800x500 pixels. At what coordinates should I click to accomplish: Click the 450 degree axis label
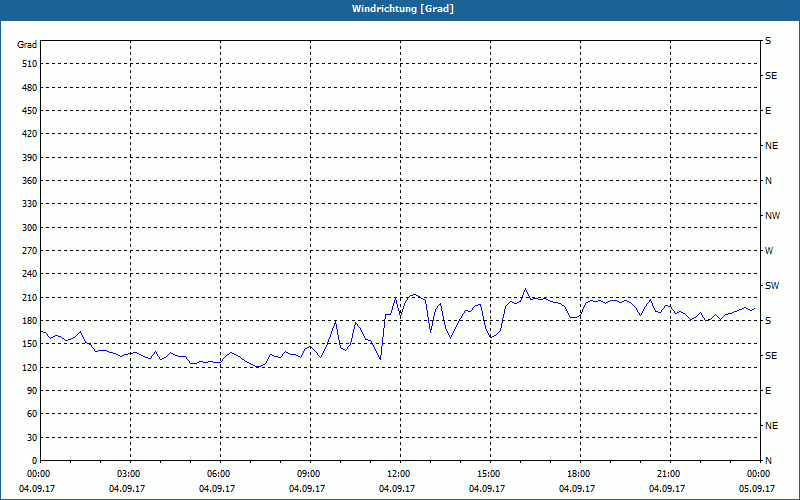click(30, 111)
